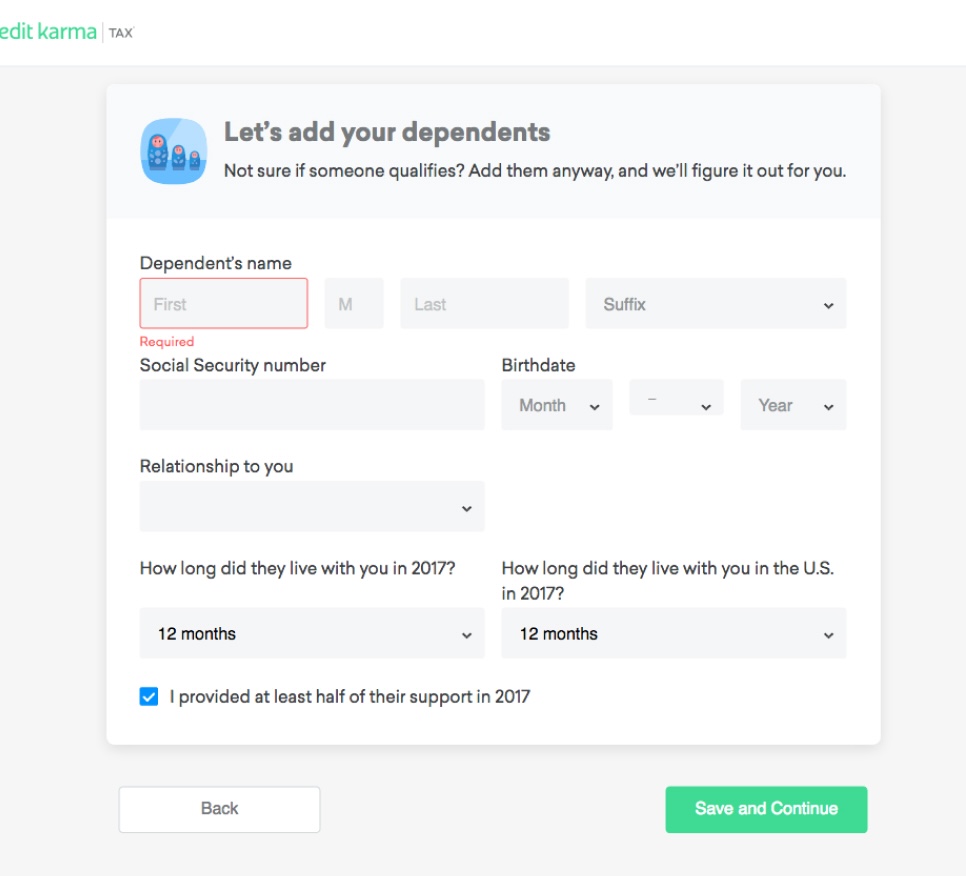Open the Suffix dropdown
This screenshot has width=966, height=876.
pyautogui.click(x=715, y=303)
